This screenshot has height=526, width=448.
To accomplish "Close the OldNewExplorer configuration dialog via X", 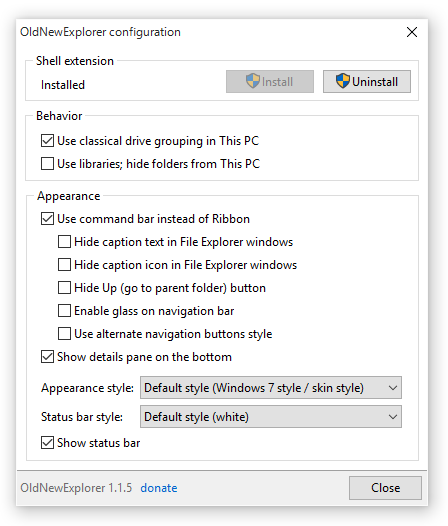I will tap(412, 32).
